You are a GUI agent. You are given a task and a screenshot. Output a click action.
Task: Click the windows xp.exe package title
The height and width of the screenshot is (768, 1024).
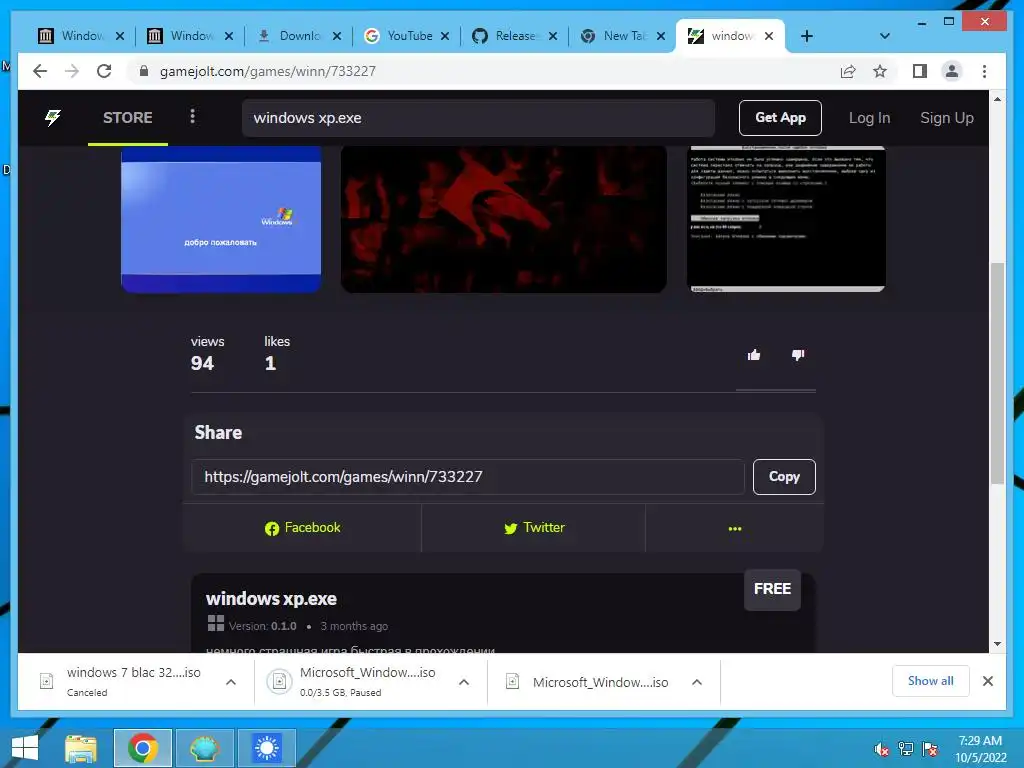(271, 599)
